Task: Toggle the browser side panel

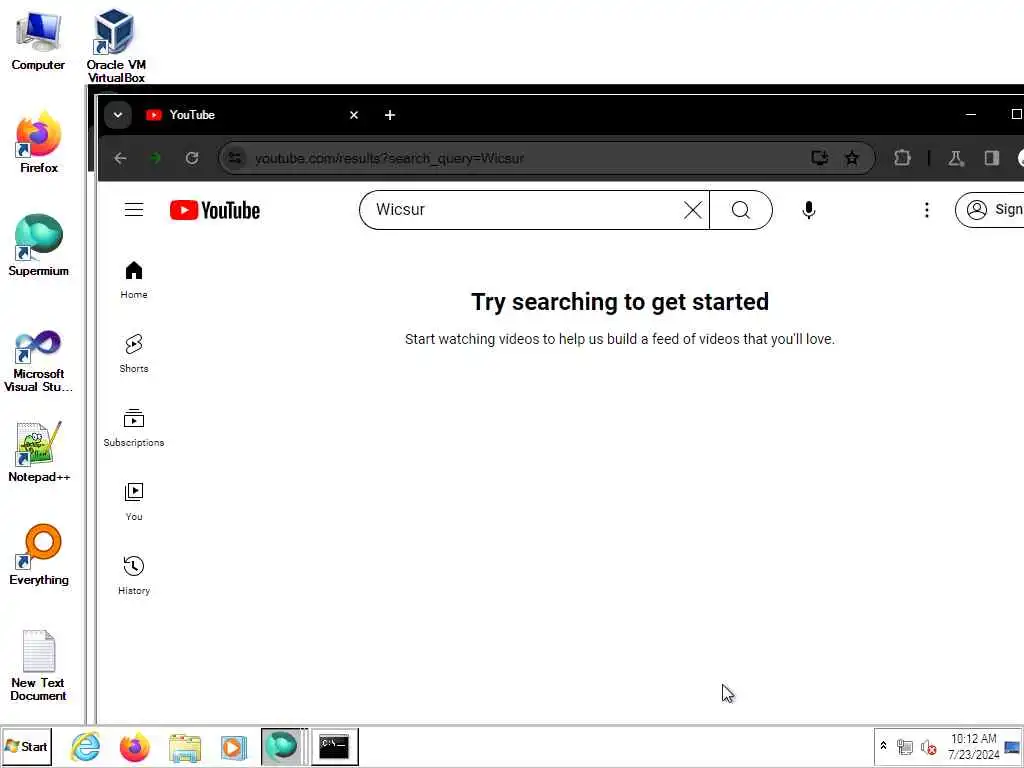Action: [x=991, y=158]
